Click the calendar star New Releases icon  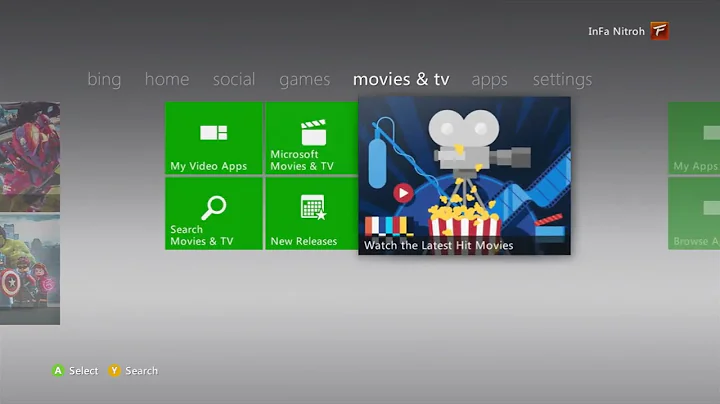314,208
